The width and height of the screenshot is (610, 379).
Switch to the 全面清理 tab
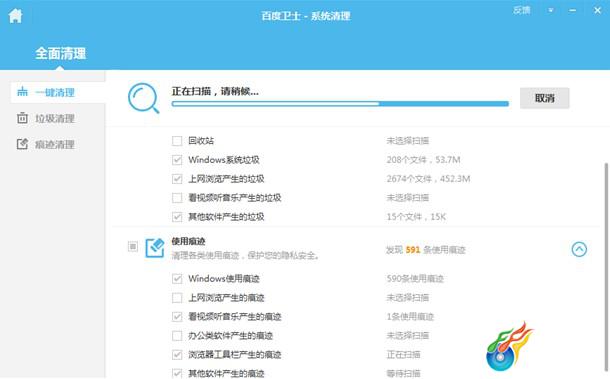pos(60,53)
